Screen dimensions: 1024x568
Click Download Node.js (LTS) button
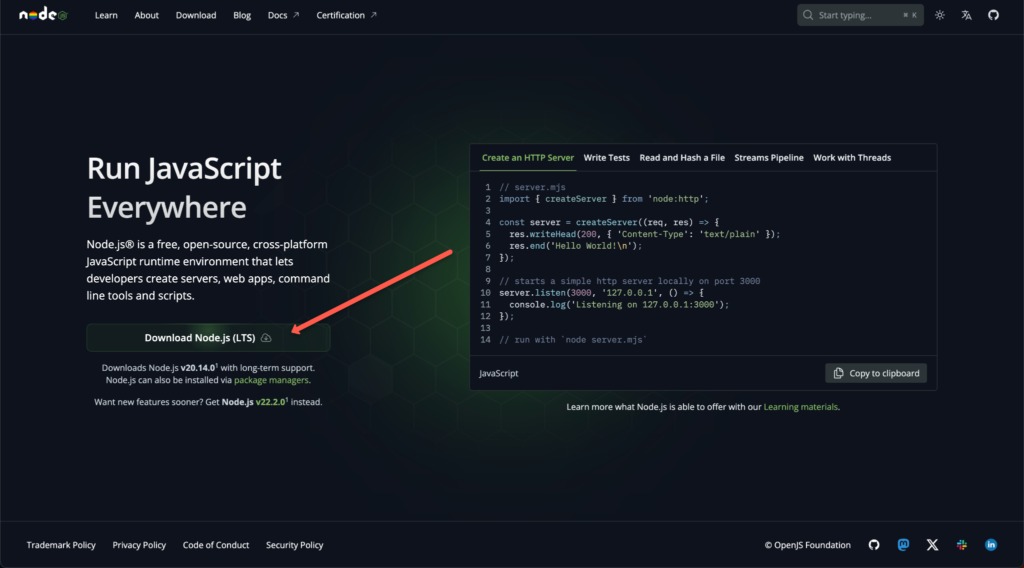click(x=208, y=338)
